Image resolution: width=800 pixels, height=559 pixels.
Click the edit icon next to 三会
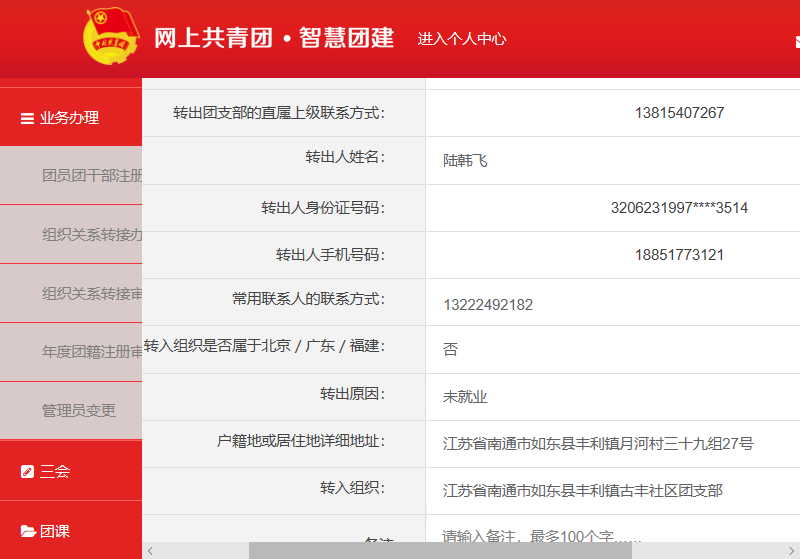coord(27,471)
